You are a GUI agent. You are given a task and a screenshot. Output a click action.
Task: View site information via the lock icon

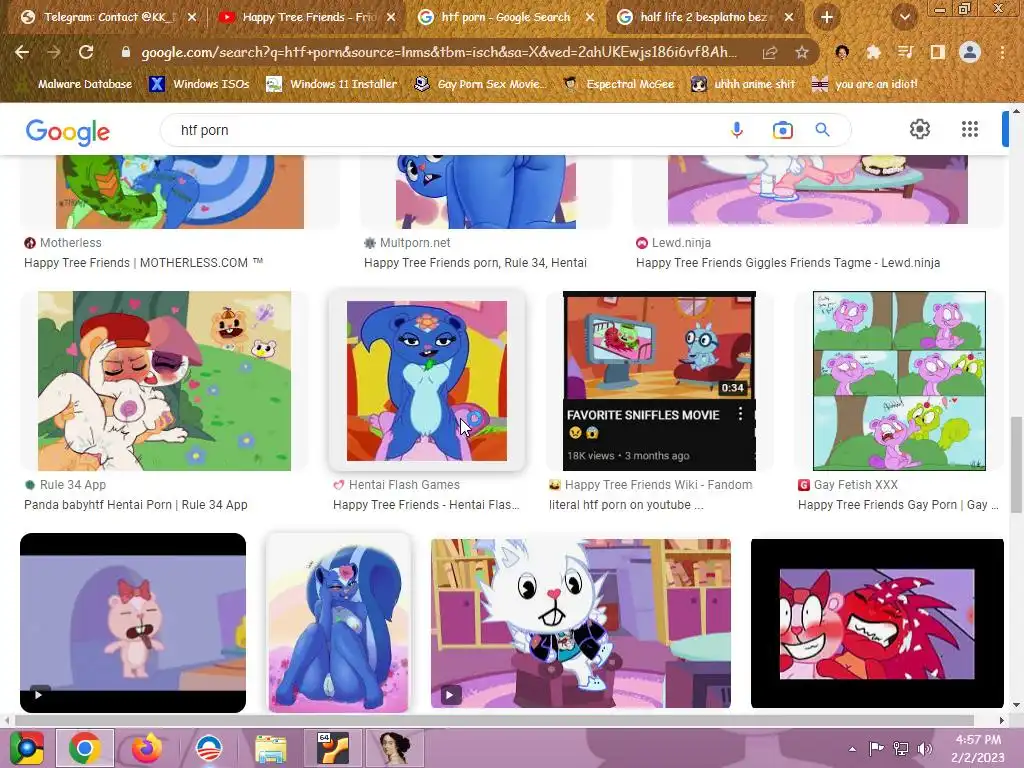click(126, 52)
